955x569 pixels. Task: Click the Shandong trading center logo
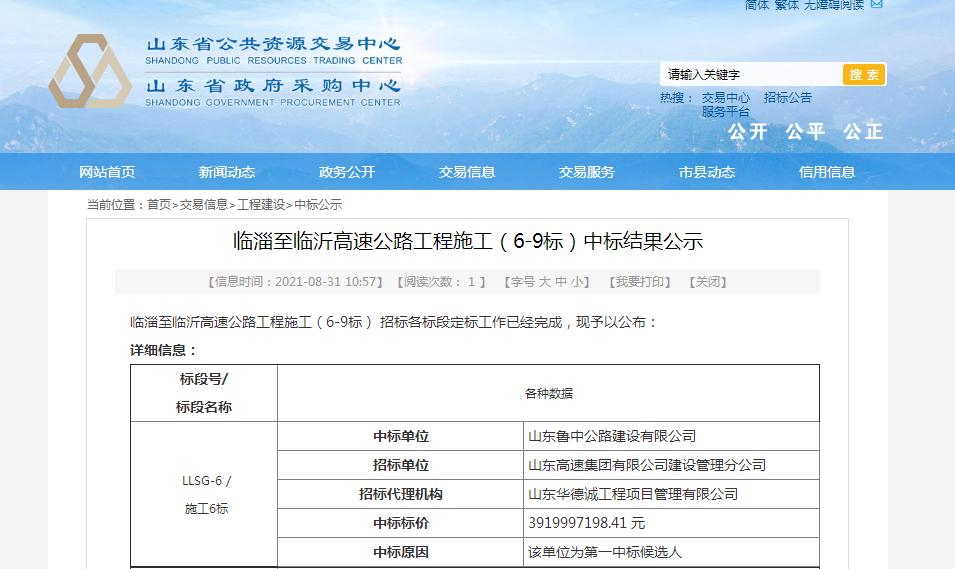click(x=90, y=72)
